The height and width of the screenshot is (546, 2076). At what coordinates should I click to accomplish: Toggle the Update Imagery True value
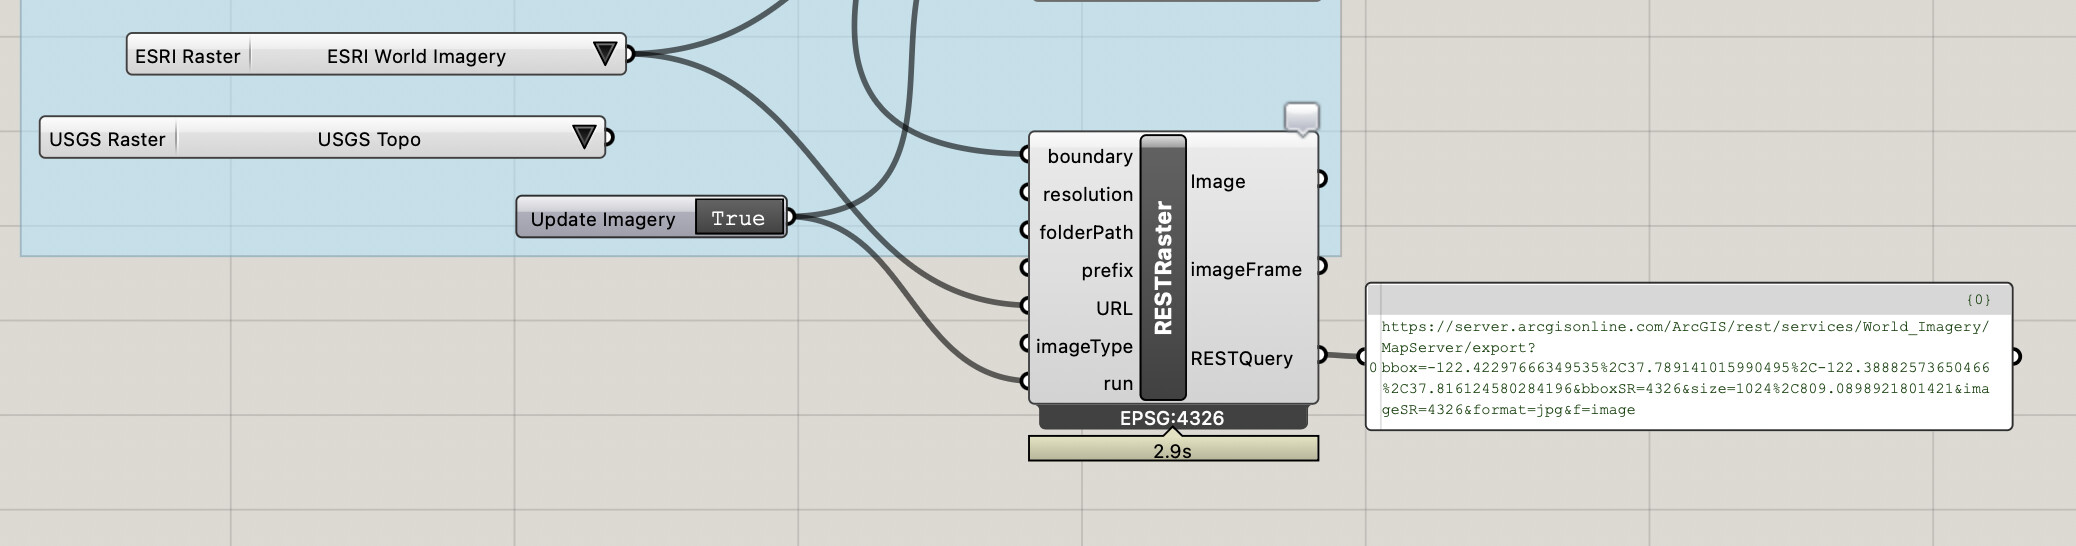(738, 218)
